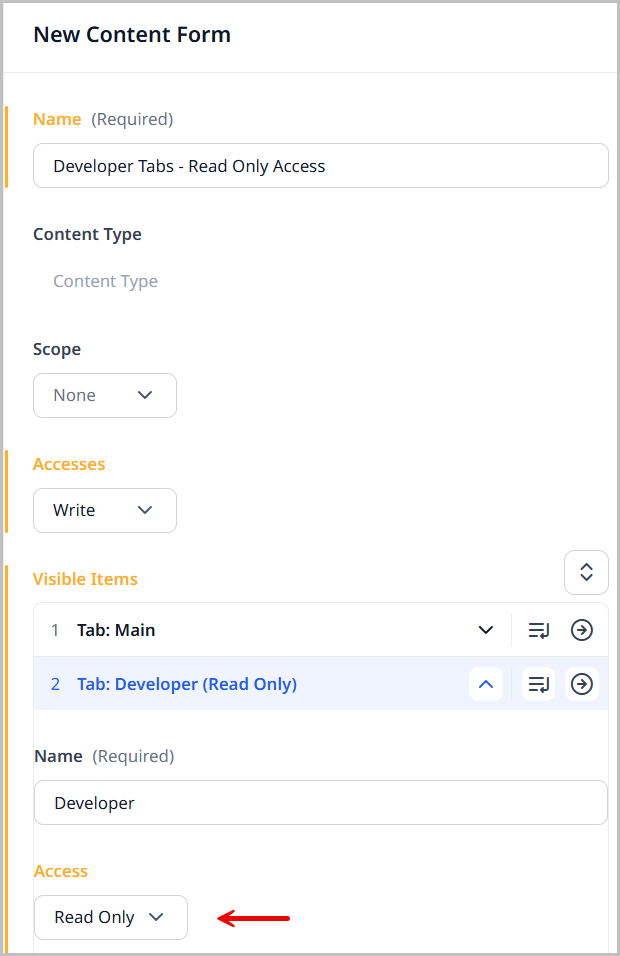Click the edit-list icon on Tab: Main row

538,629
